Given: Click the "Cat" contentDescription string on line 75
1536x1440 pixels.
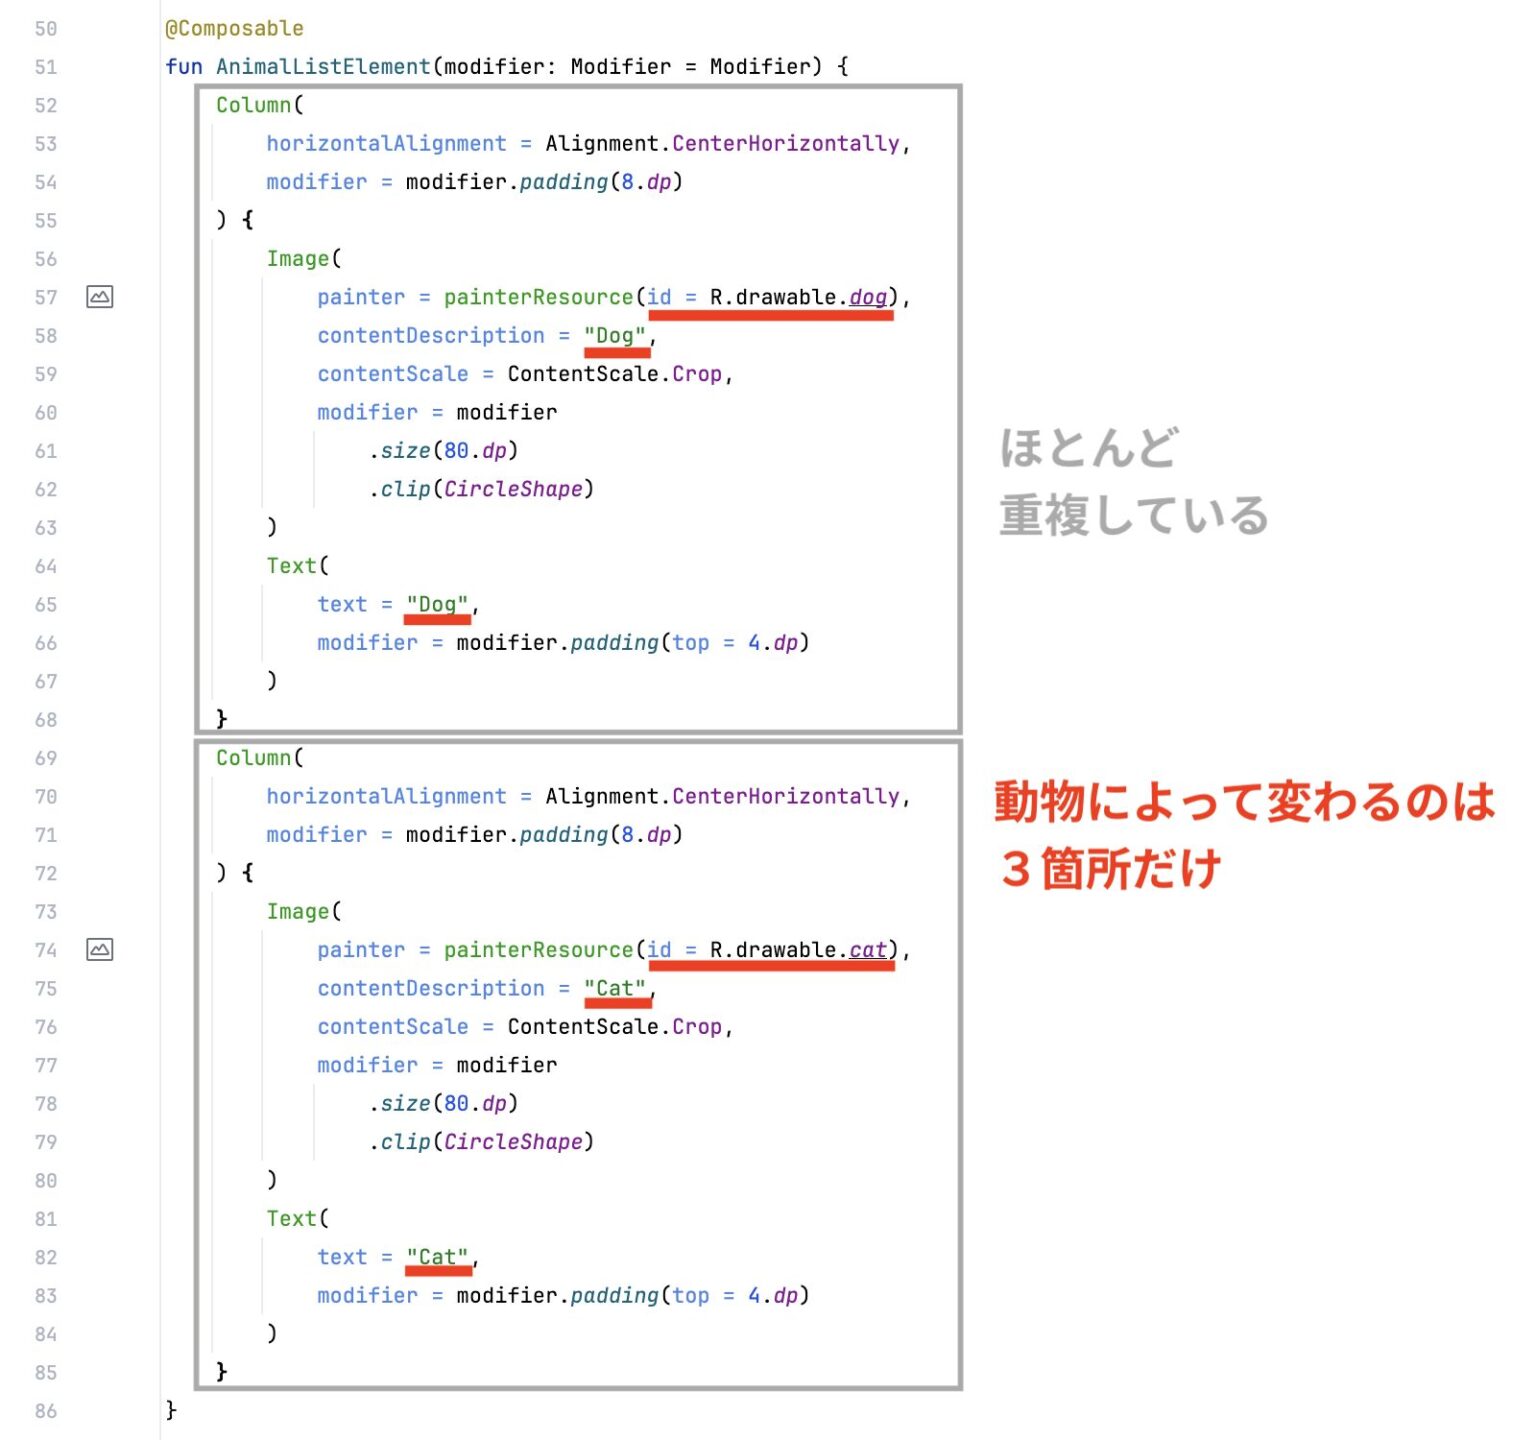Looking at the screenshot, I should tap(615, 989).
